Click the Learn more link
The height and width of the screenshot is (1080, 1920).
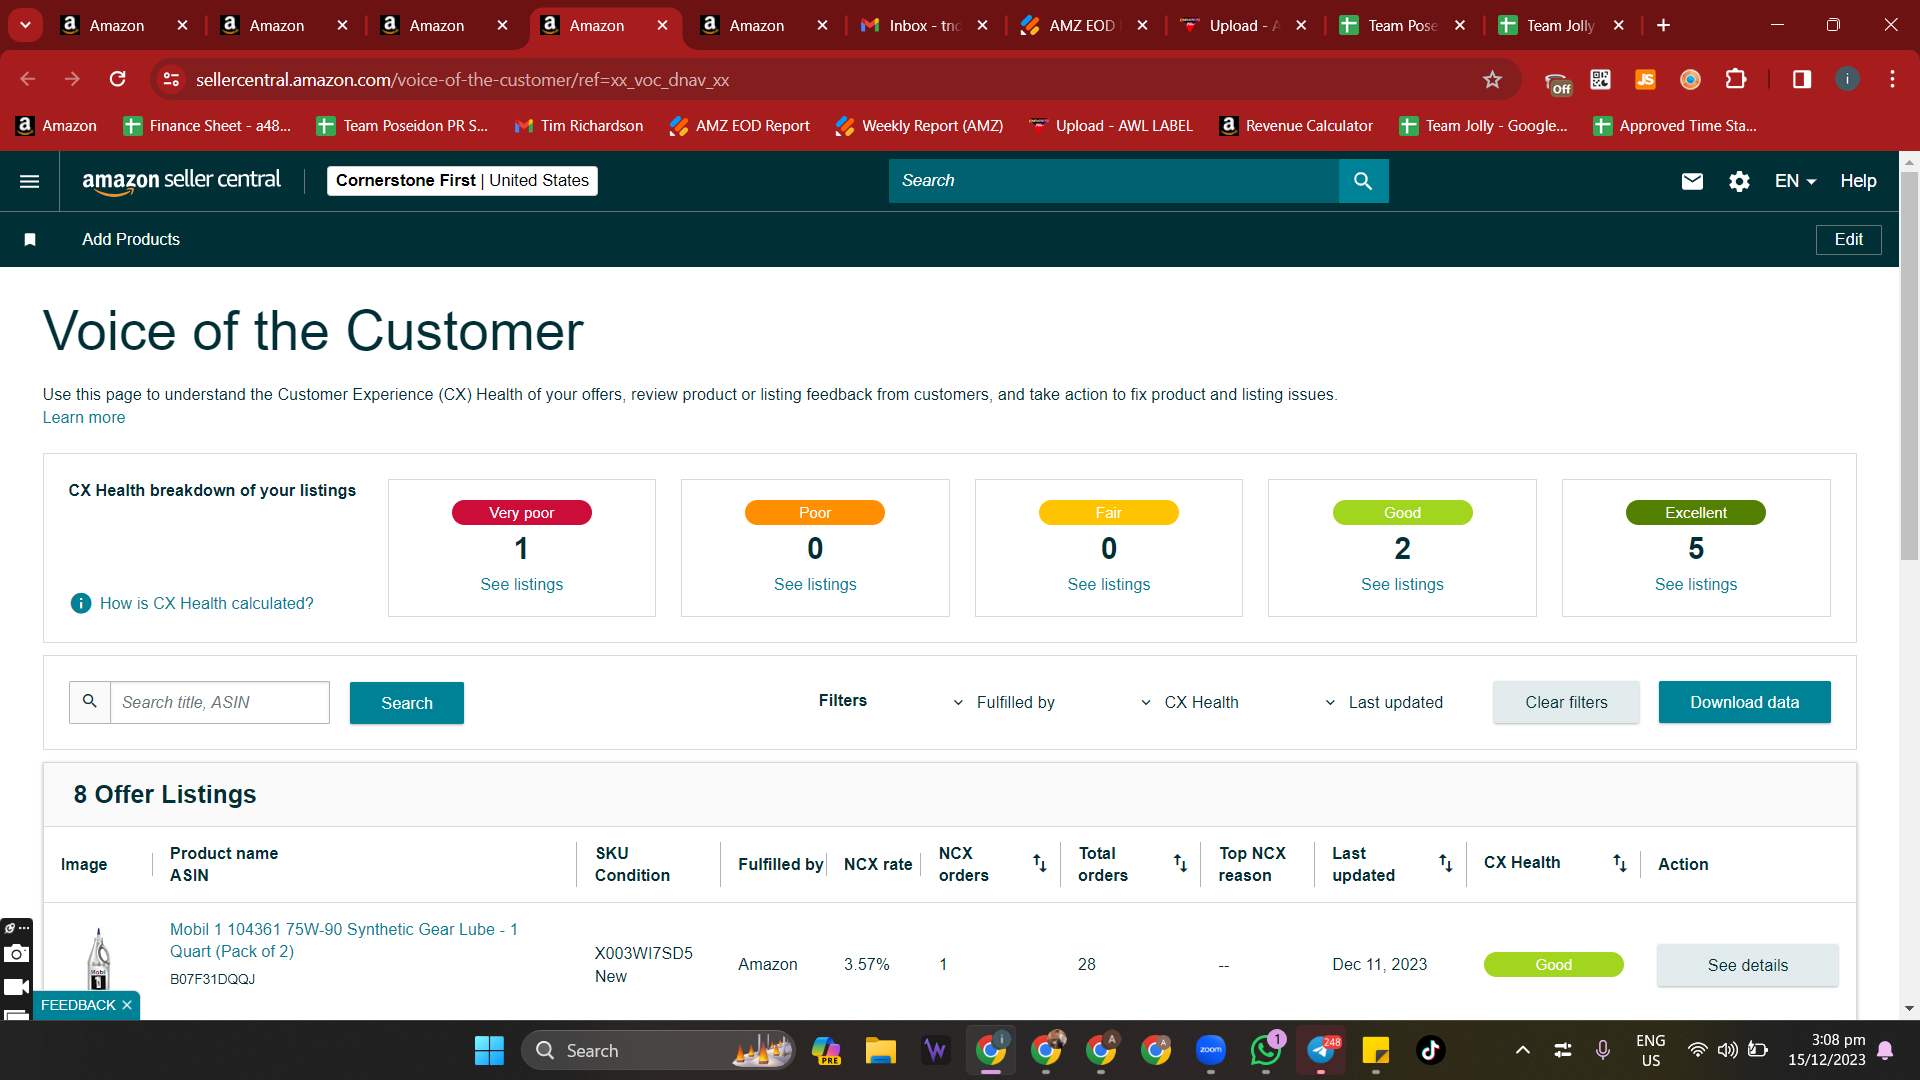click(x=84, y=417)
